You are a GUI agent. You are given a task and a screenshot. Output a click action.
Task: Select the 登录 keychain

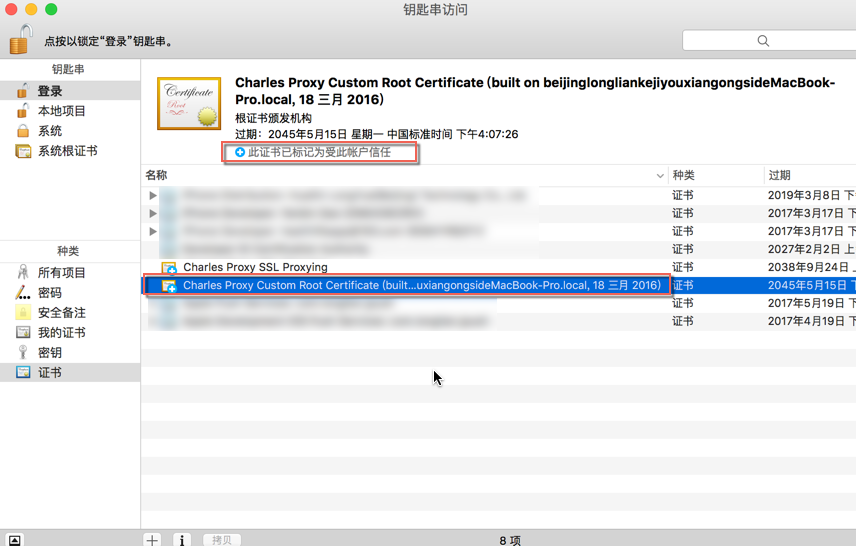point(70,91)
